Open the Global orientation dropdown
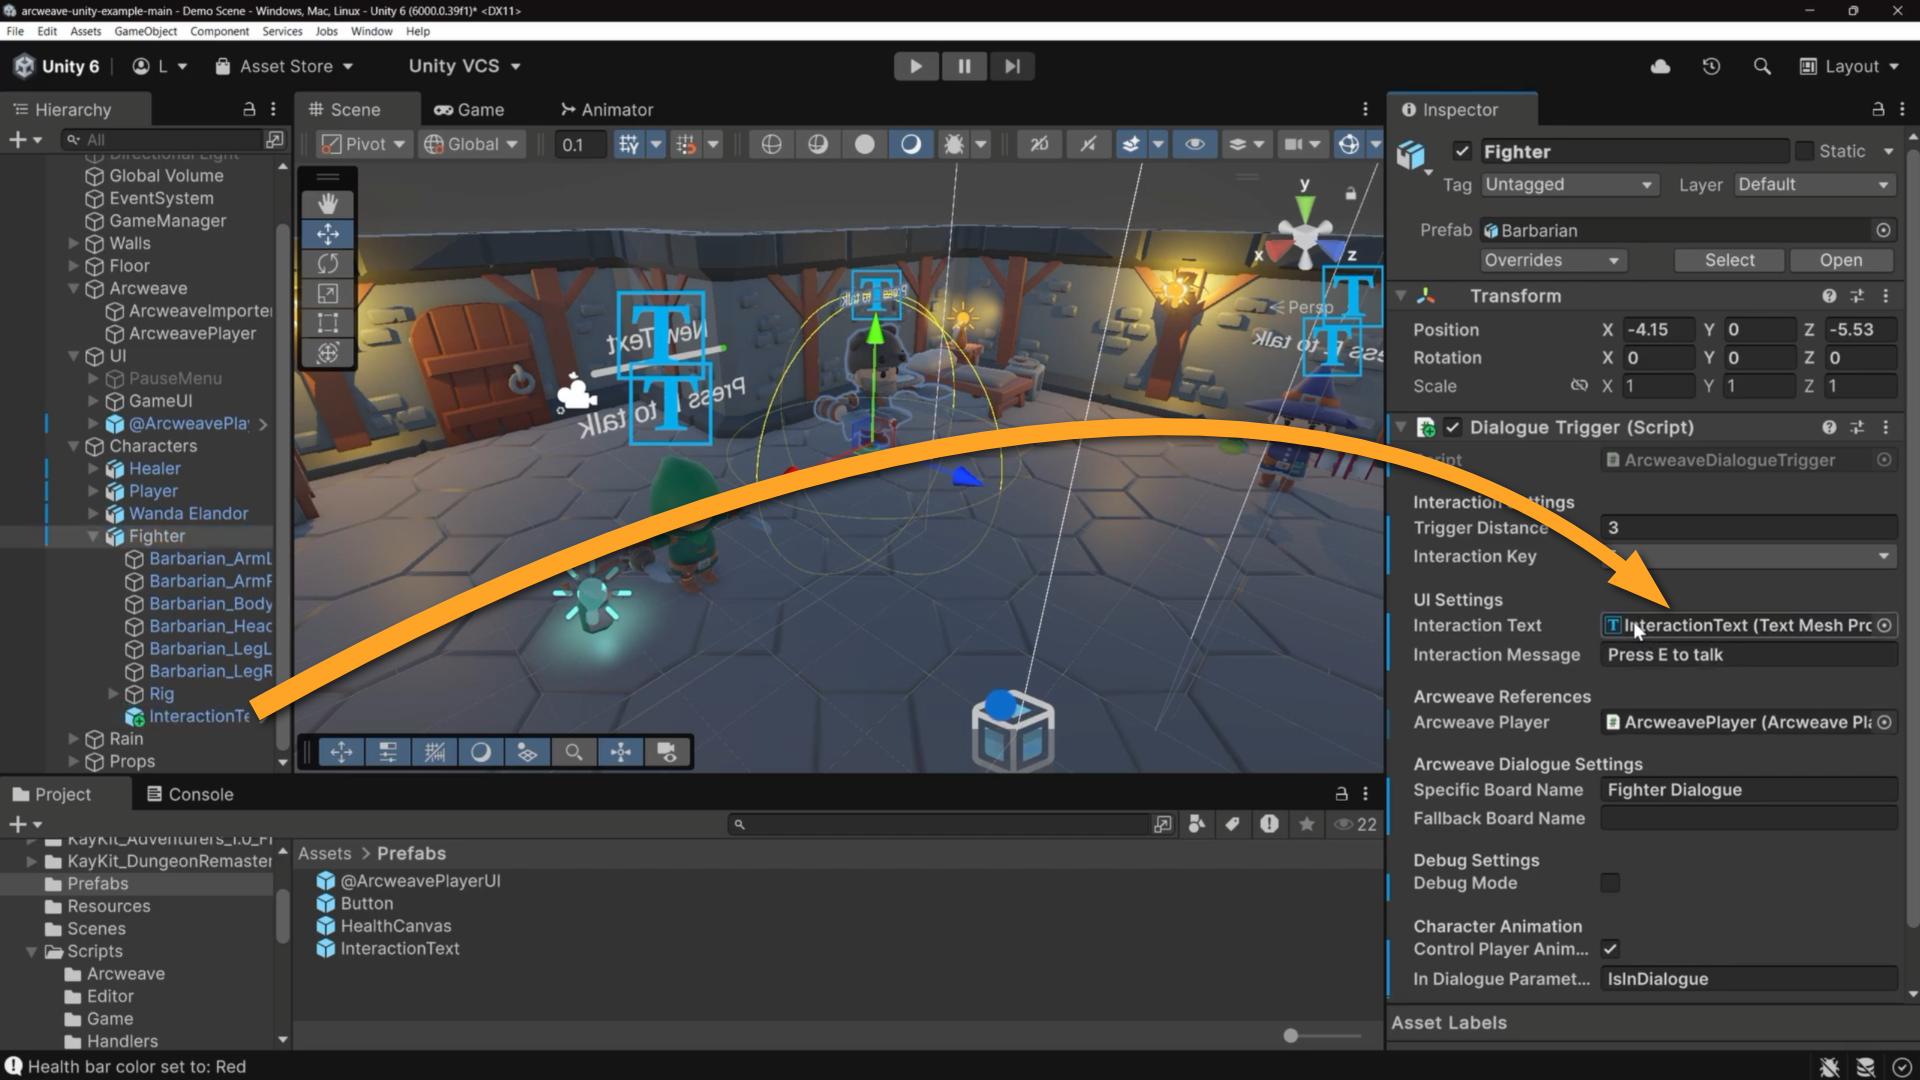Image resolution: width=1920 pixels, height=1080 pixels. (472, 144)
